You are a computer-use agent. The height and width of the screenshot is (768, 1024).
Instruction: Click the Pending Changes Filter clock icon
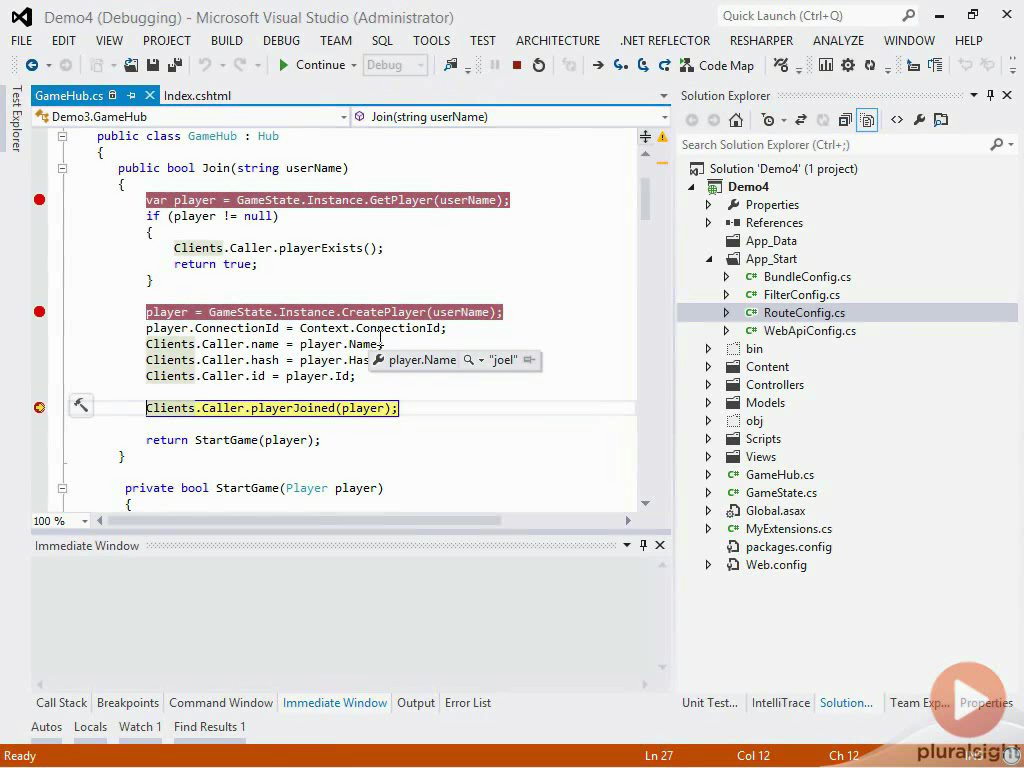(x=769, y=120)
